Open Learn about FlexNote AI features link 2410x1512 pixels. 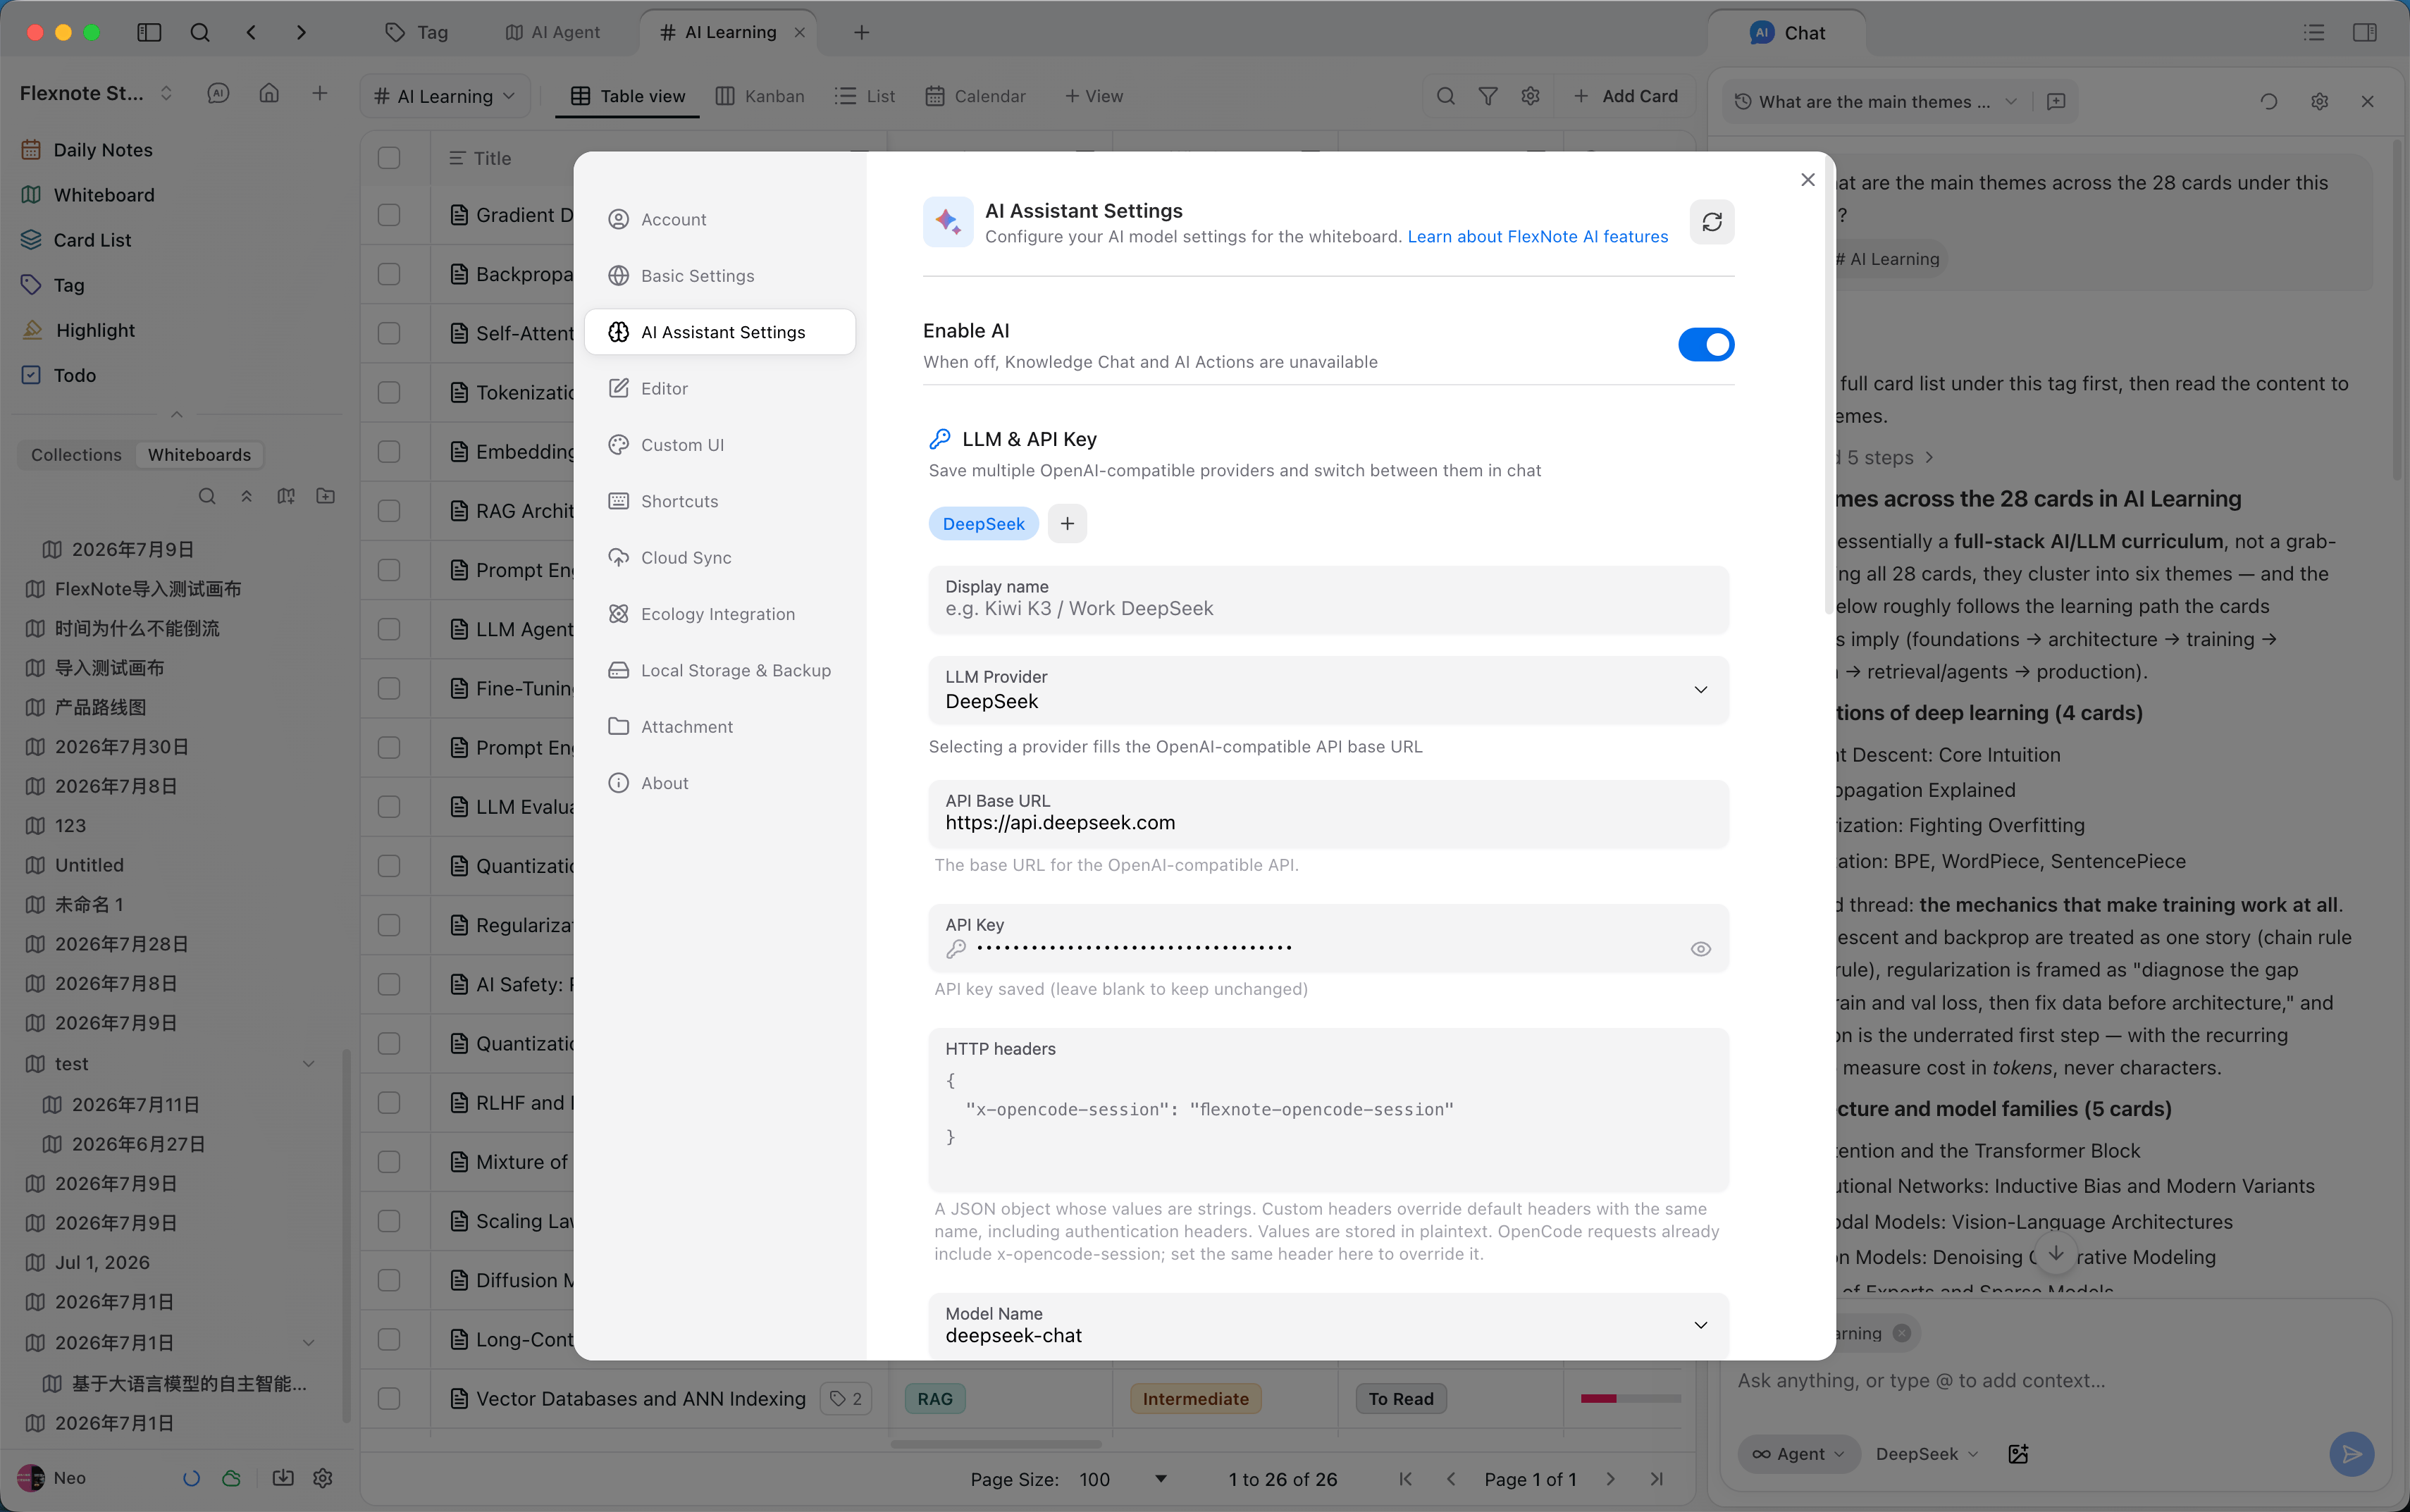1537,237
